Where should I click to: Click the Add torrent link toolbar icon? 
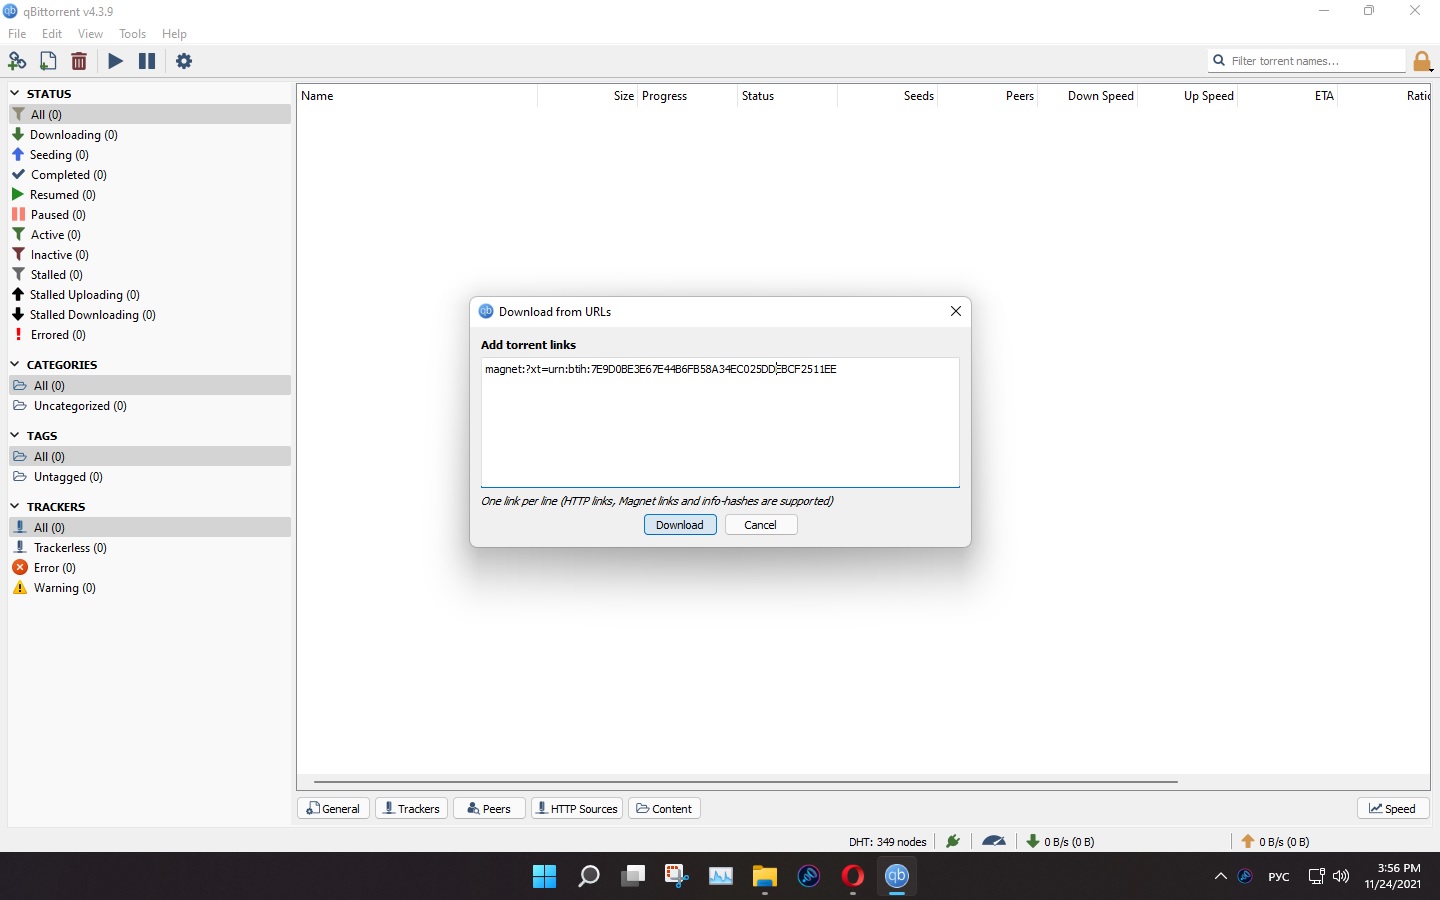[17, 61]
